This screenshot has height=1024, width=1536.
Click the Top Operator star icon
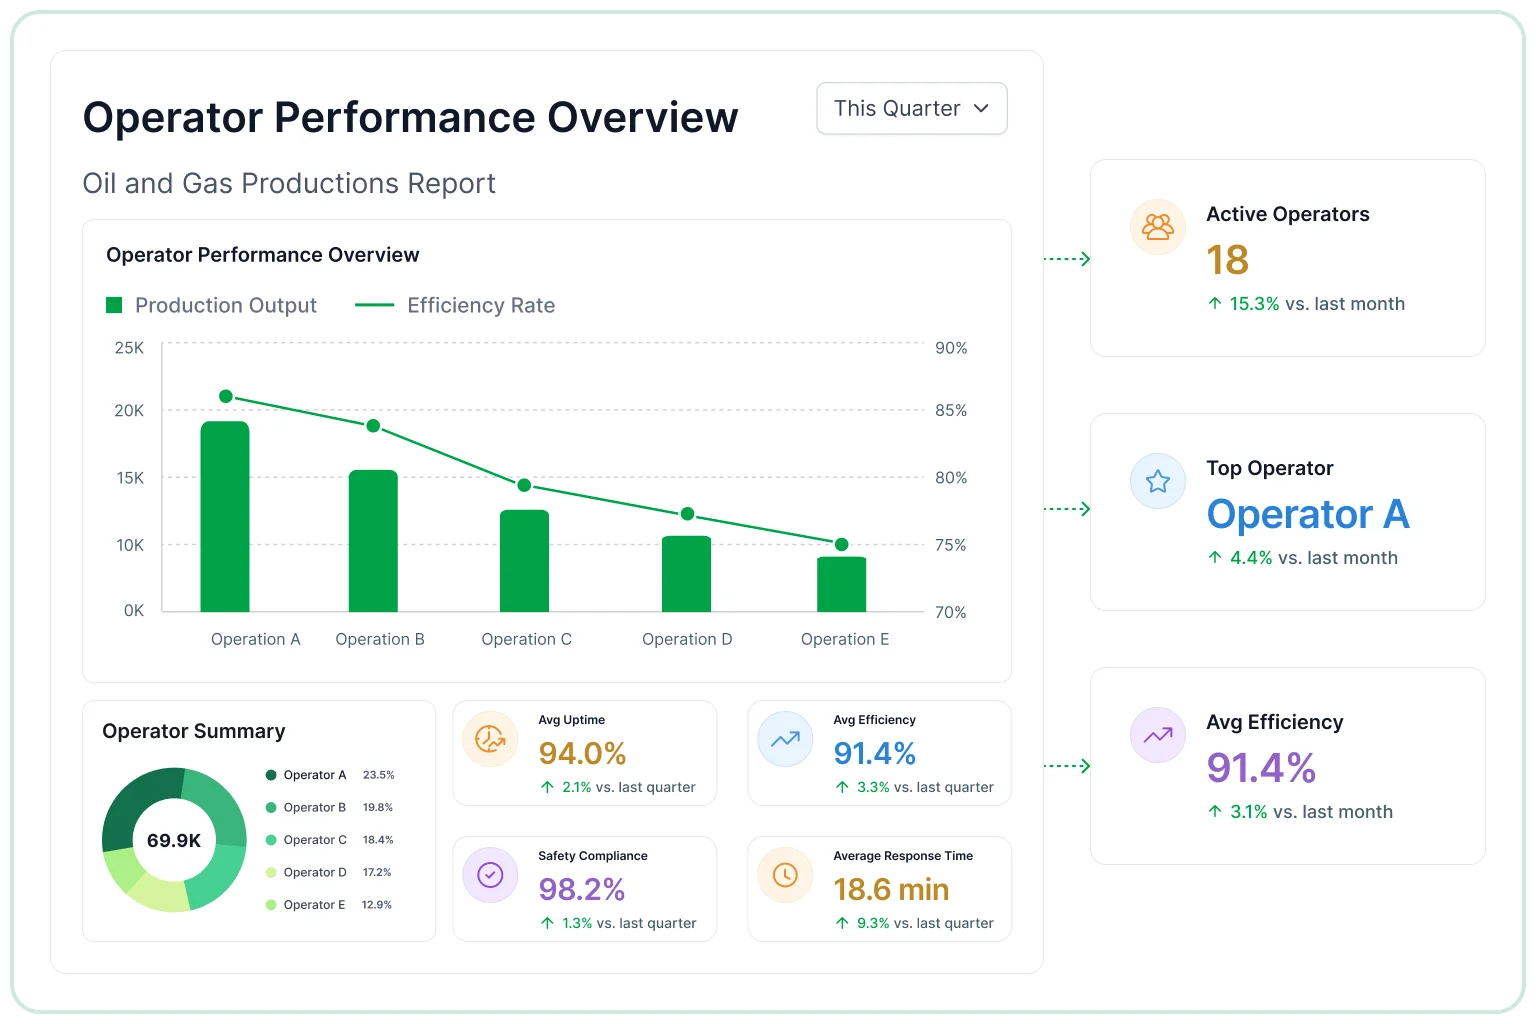(x=1157, y=481)
